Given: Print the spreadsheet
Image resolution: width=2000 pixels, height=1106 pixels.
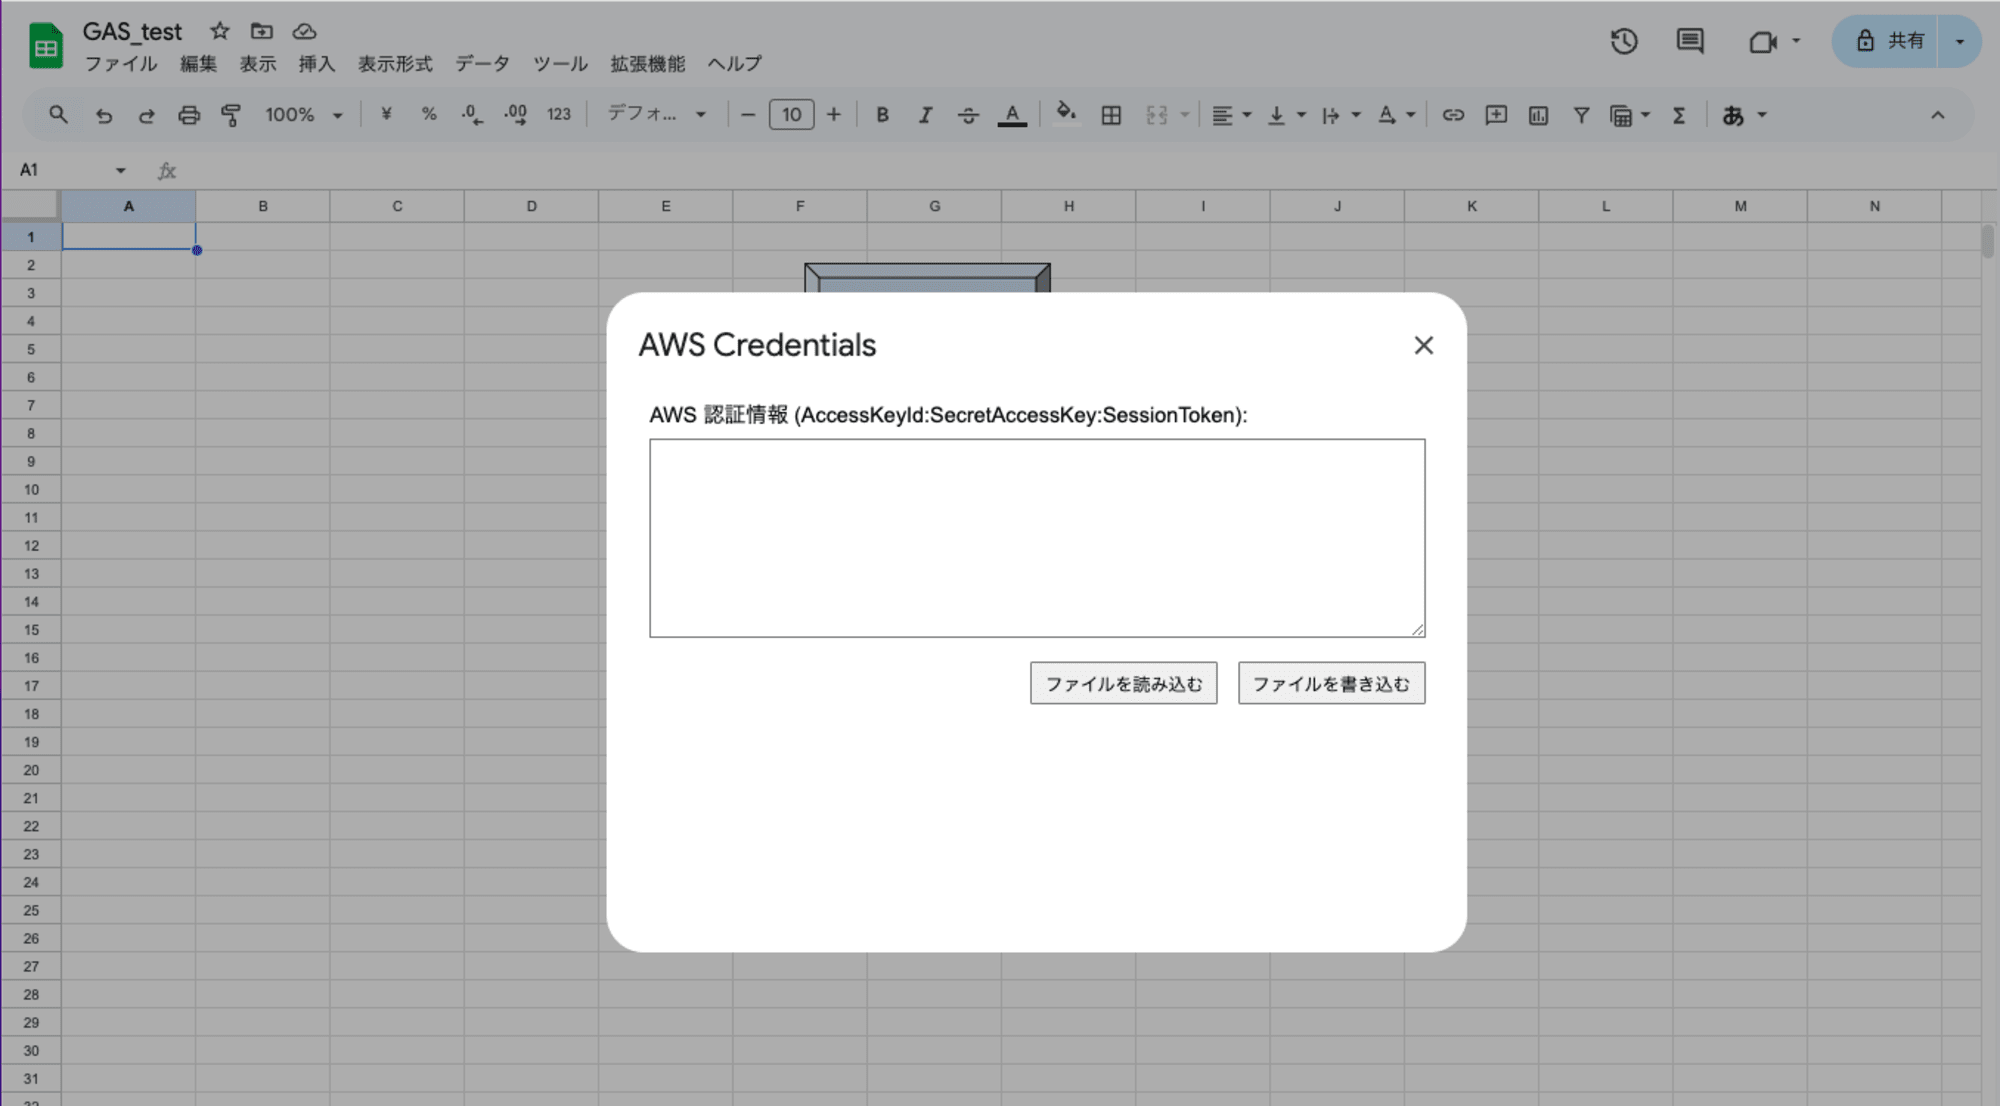Looking at the screenshot, I should pos(189,115).
